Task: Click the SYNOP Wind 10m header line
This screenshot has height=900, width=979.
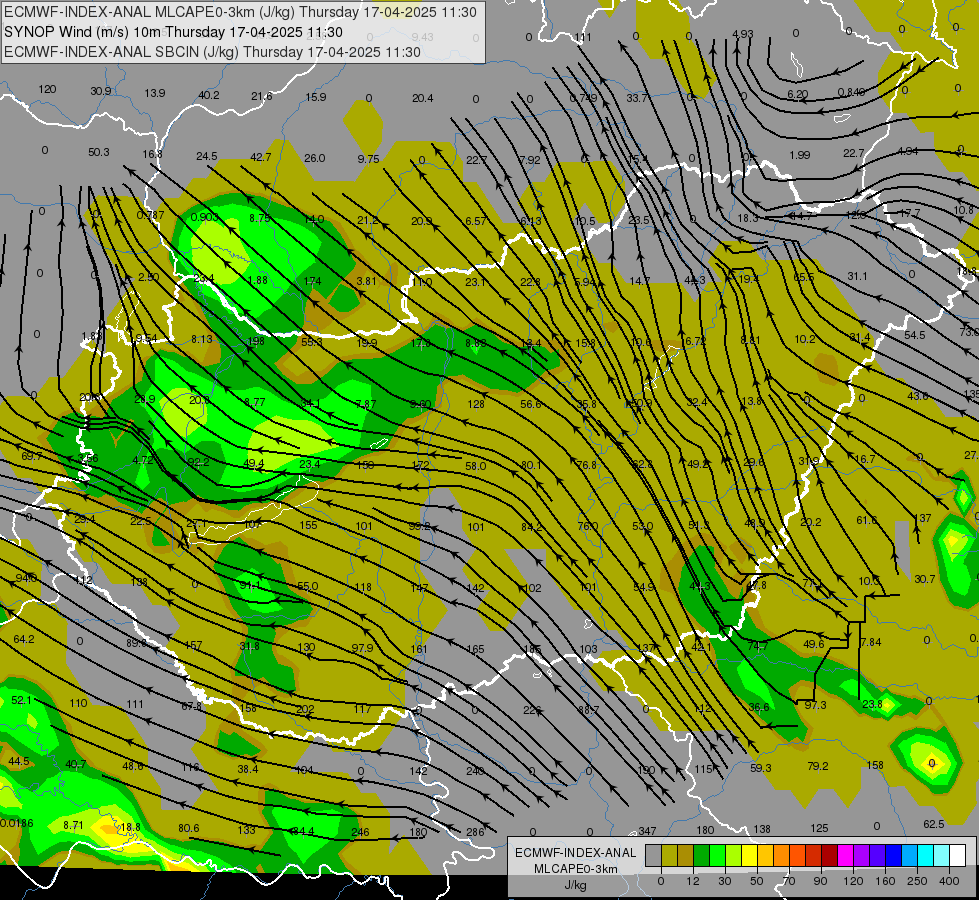Action: pyautogui.click(x=173, y=32)
